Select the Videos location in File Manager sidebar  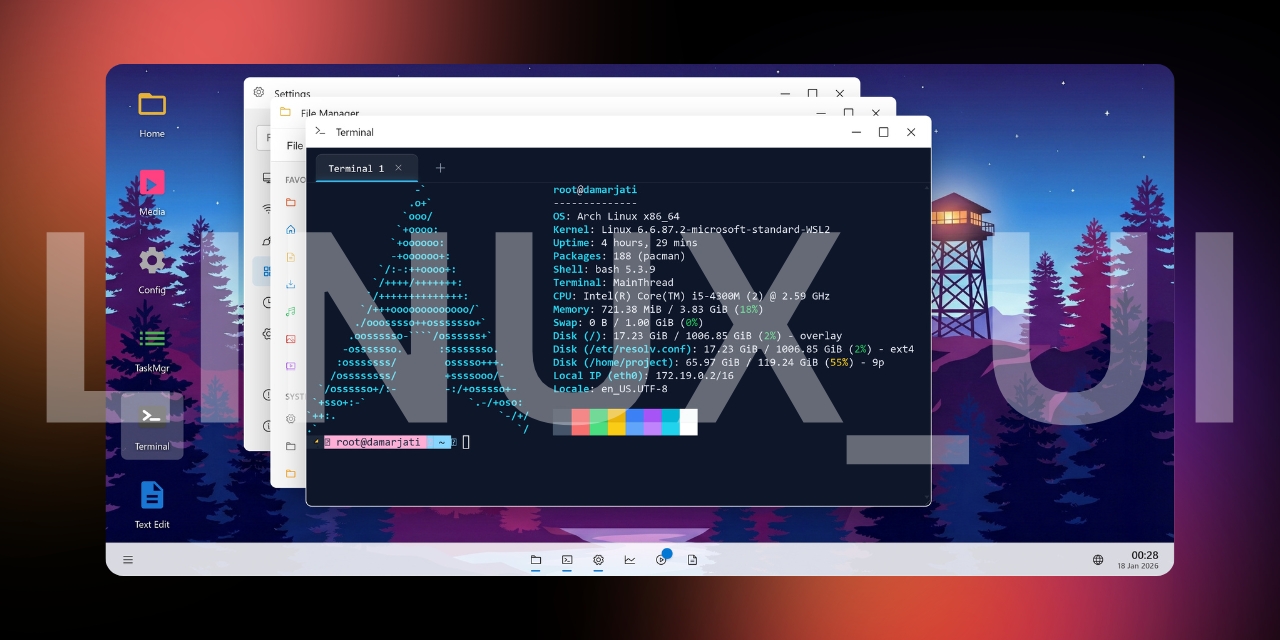coord(293,364)
